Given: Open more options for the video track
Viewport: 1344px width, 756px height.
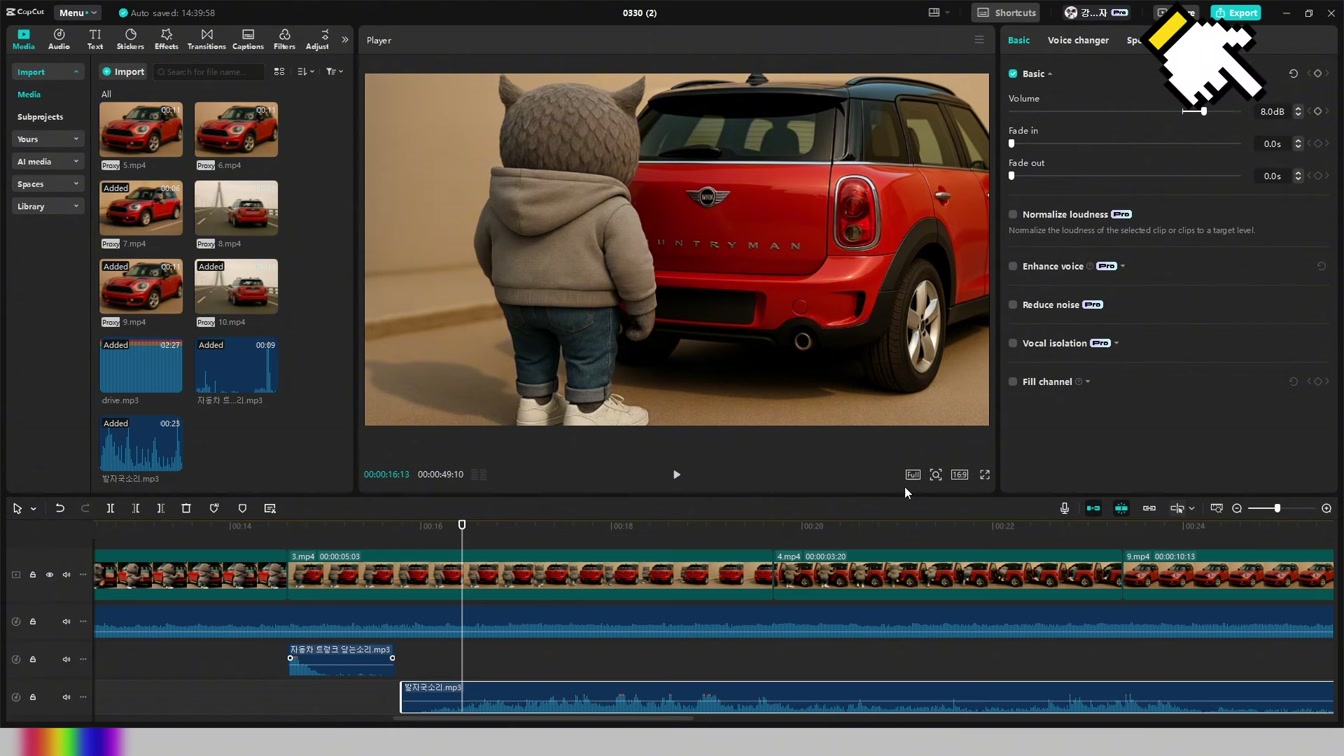Looking at the screenshot, I should [x=83, y=575].
